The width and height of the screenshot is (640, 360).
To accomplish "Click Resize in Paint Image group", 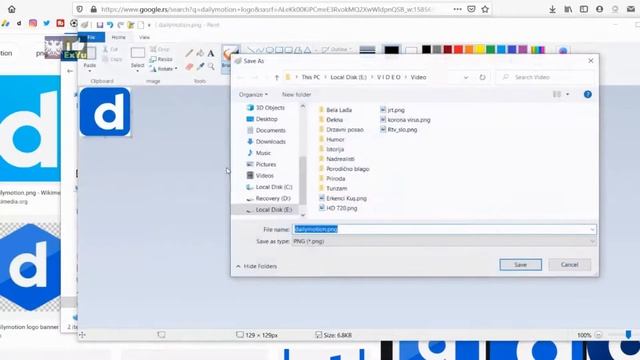I will pyautogui.click(x=161, y=59).
